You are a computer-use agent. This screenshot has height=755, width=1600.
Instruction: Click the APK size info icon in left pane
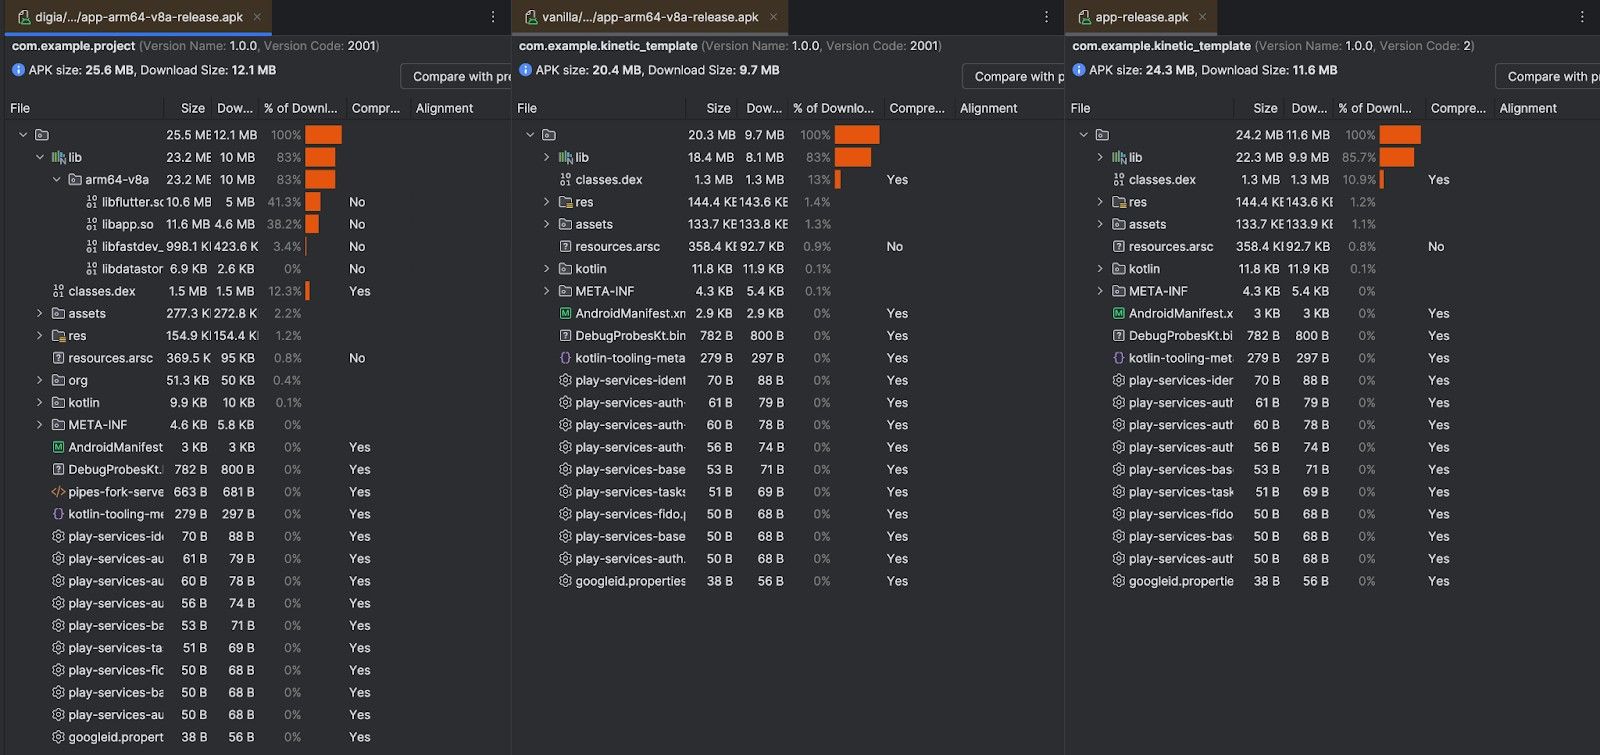coord(18,70)
